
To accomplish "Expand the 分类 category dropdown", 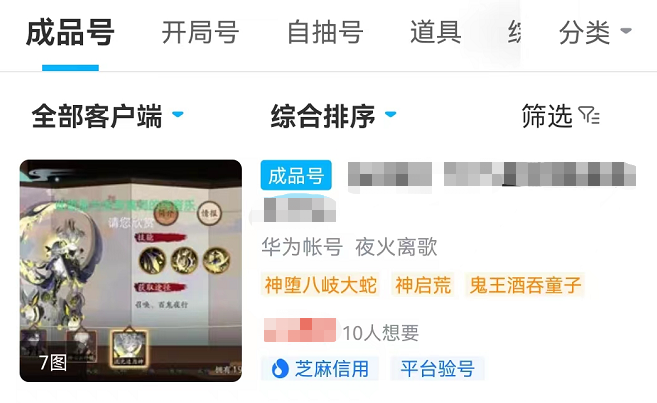I will tap(595, 33).
